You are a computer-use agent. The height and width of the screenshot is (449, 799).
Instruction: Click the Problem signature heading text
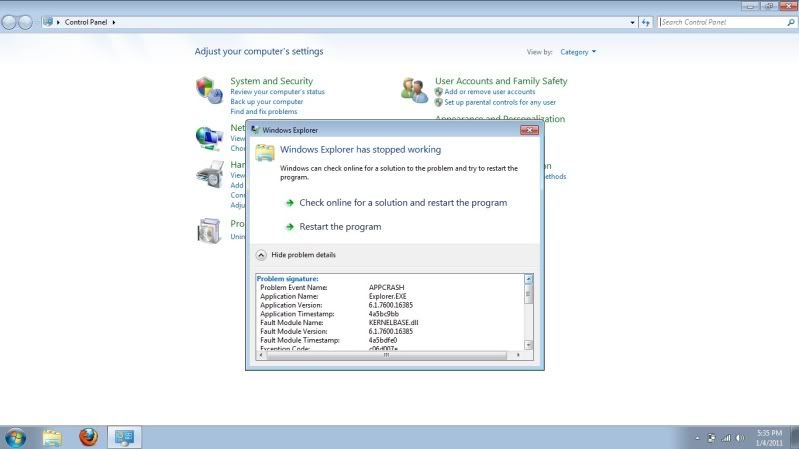(x=287, y=279)
